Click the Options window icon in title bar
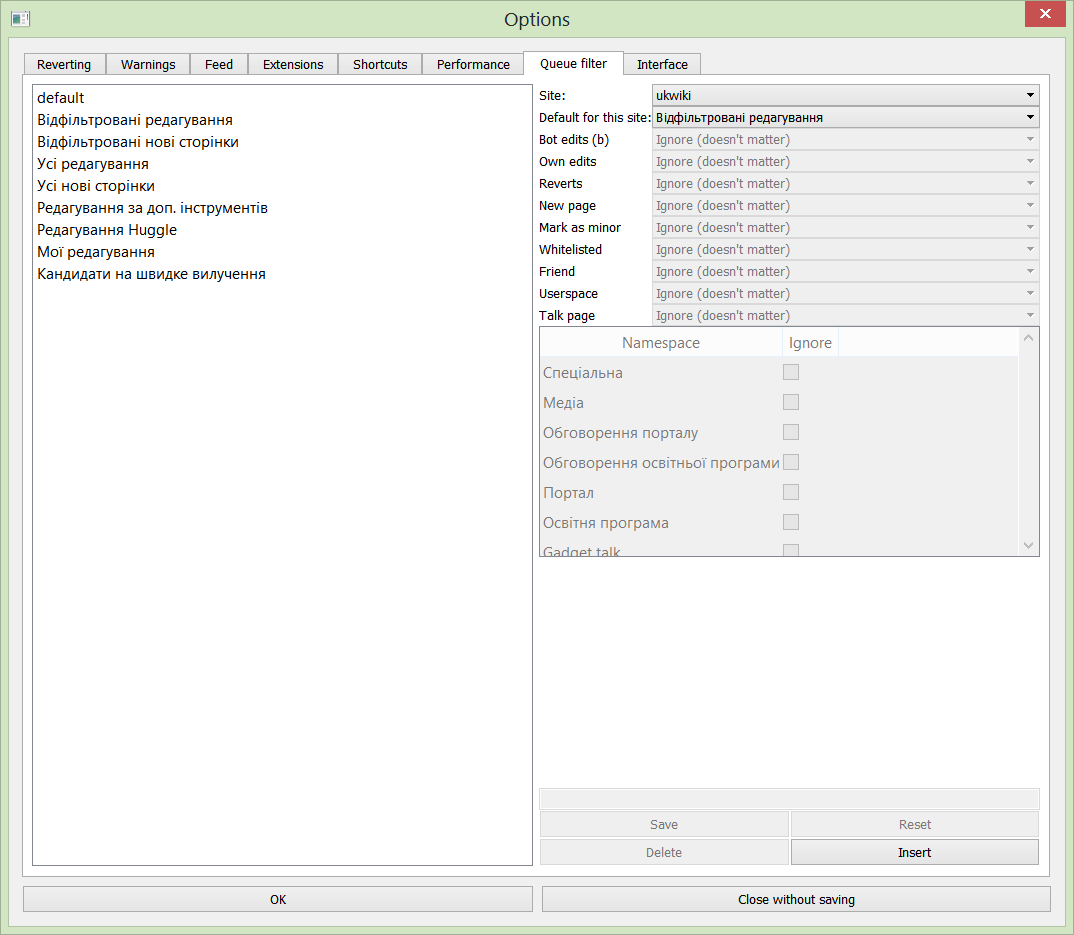Viewport: 1074px width, 935px height. tap(20, 19)
